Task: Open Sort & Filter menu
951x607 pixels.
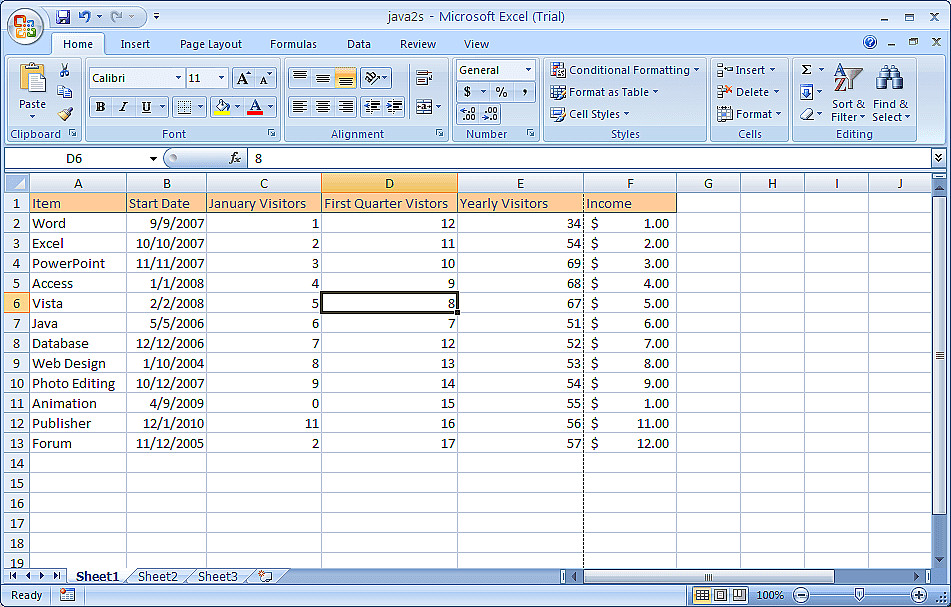Action: point(848,93)
